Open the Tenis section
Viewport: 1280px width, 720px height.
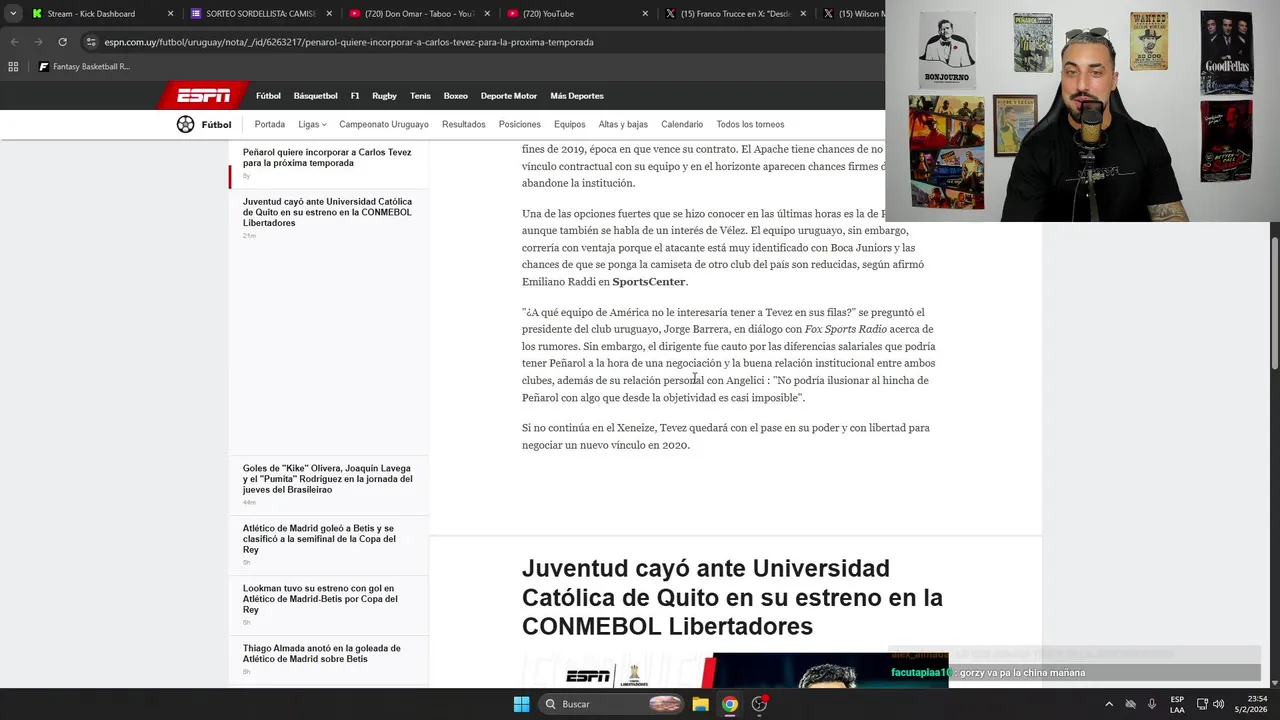420,96
